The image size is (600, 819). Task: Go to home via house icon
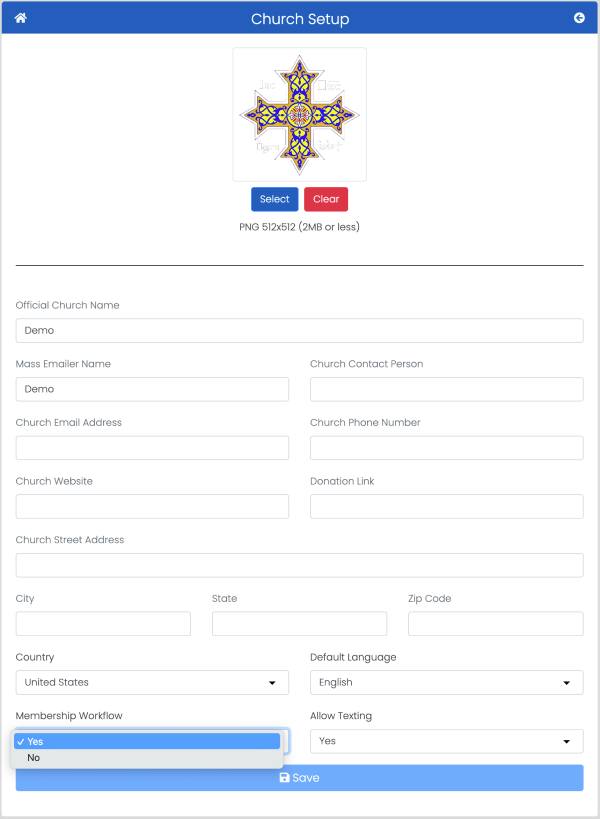coord(20,18)
